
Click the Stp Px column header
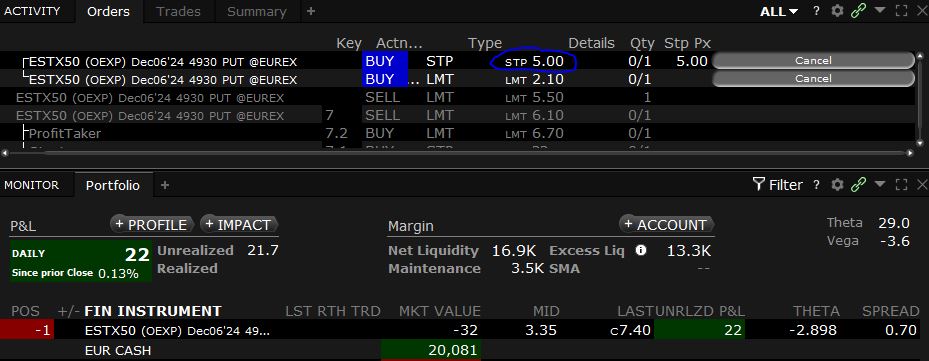coord(687,43)
